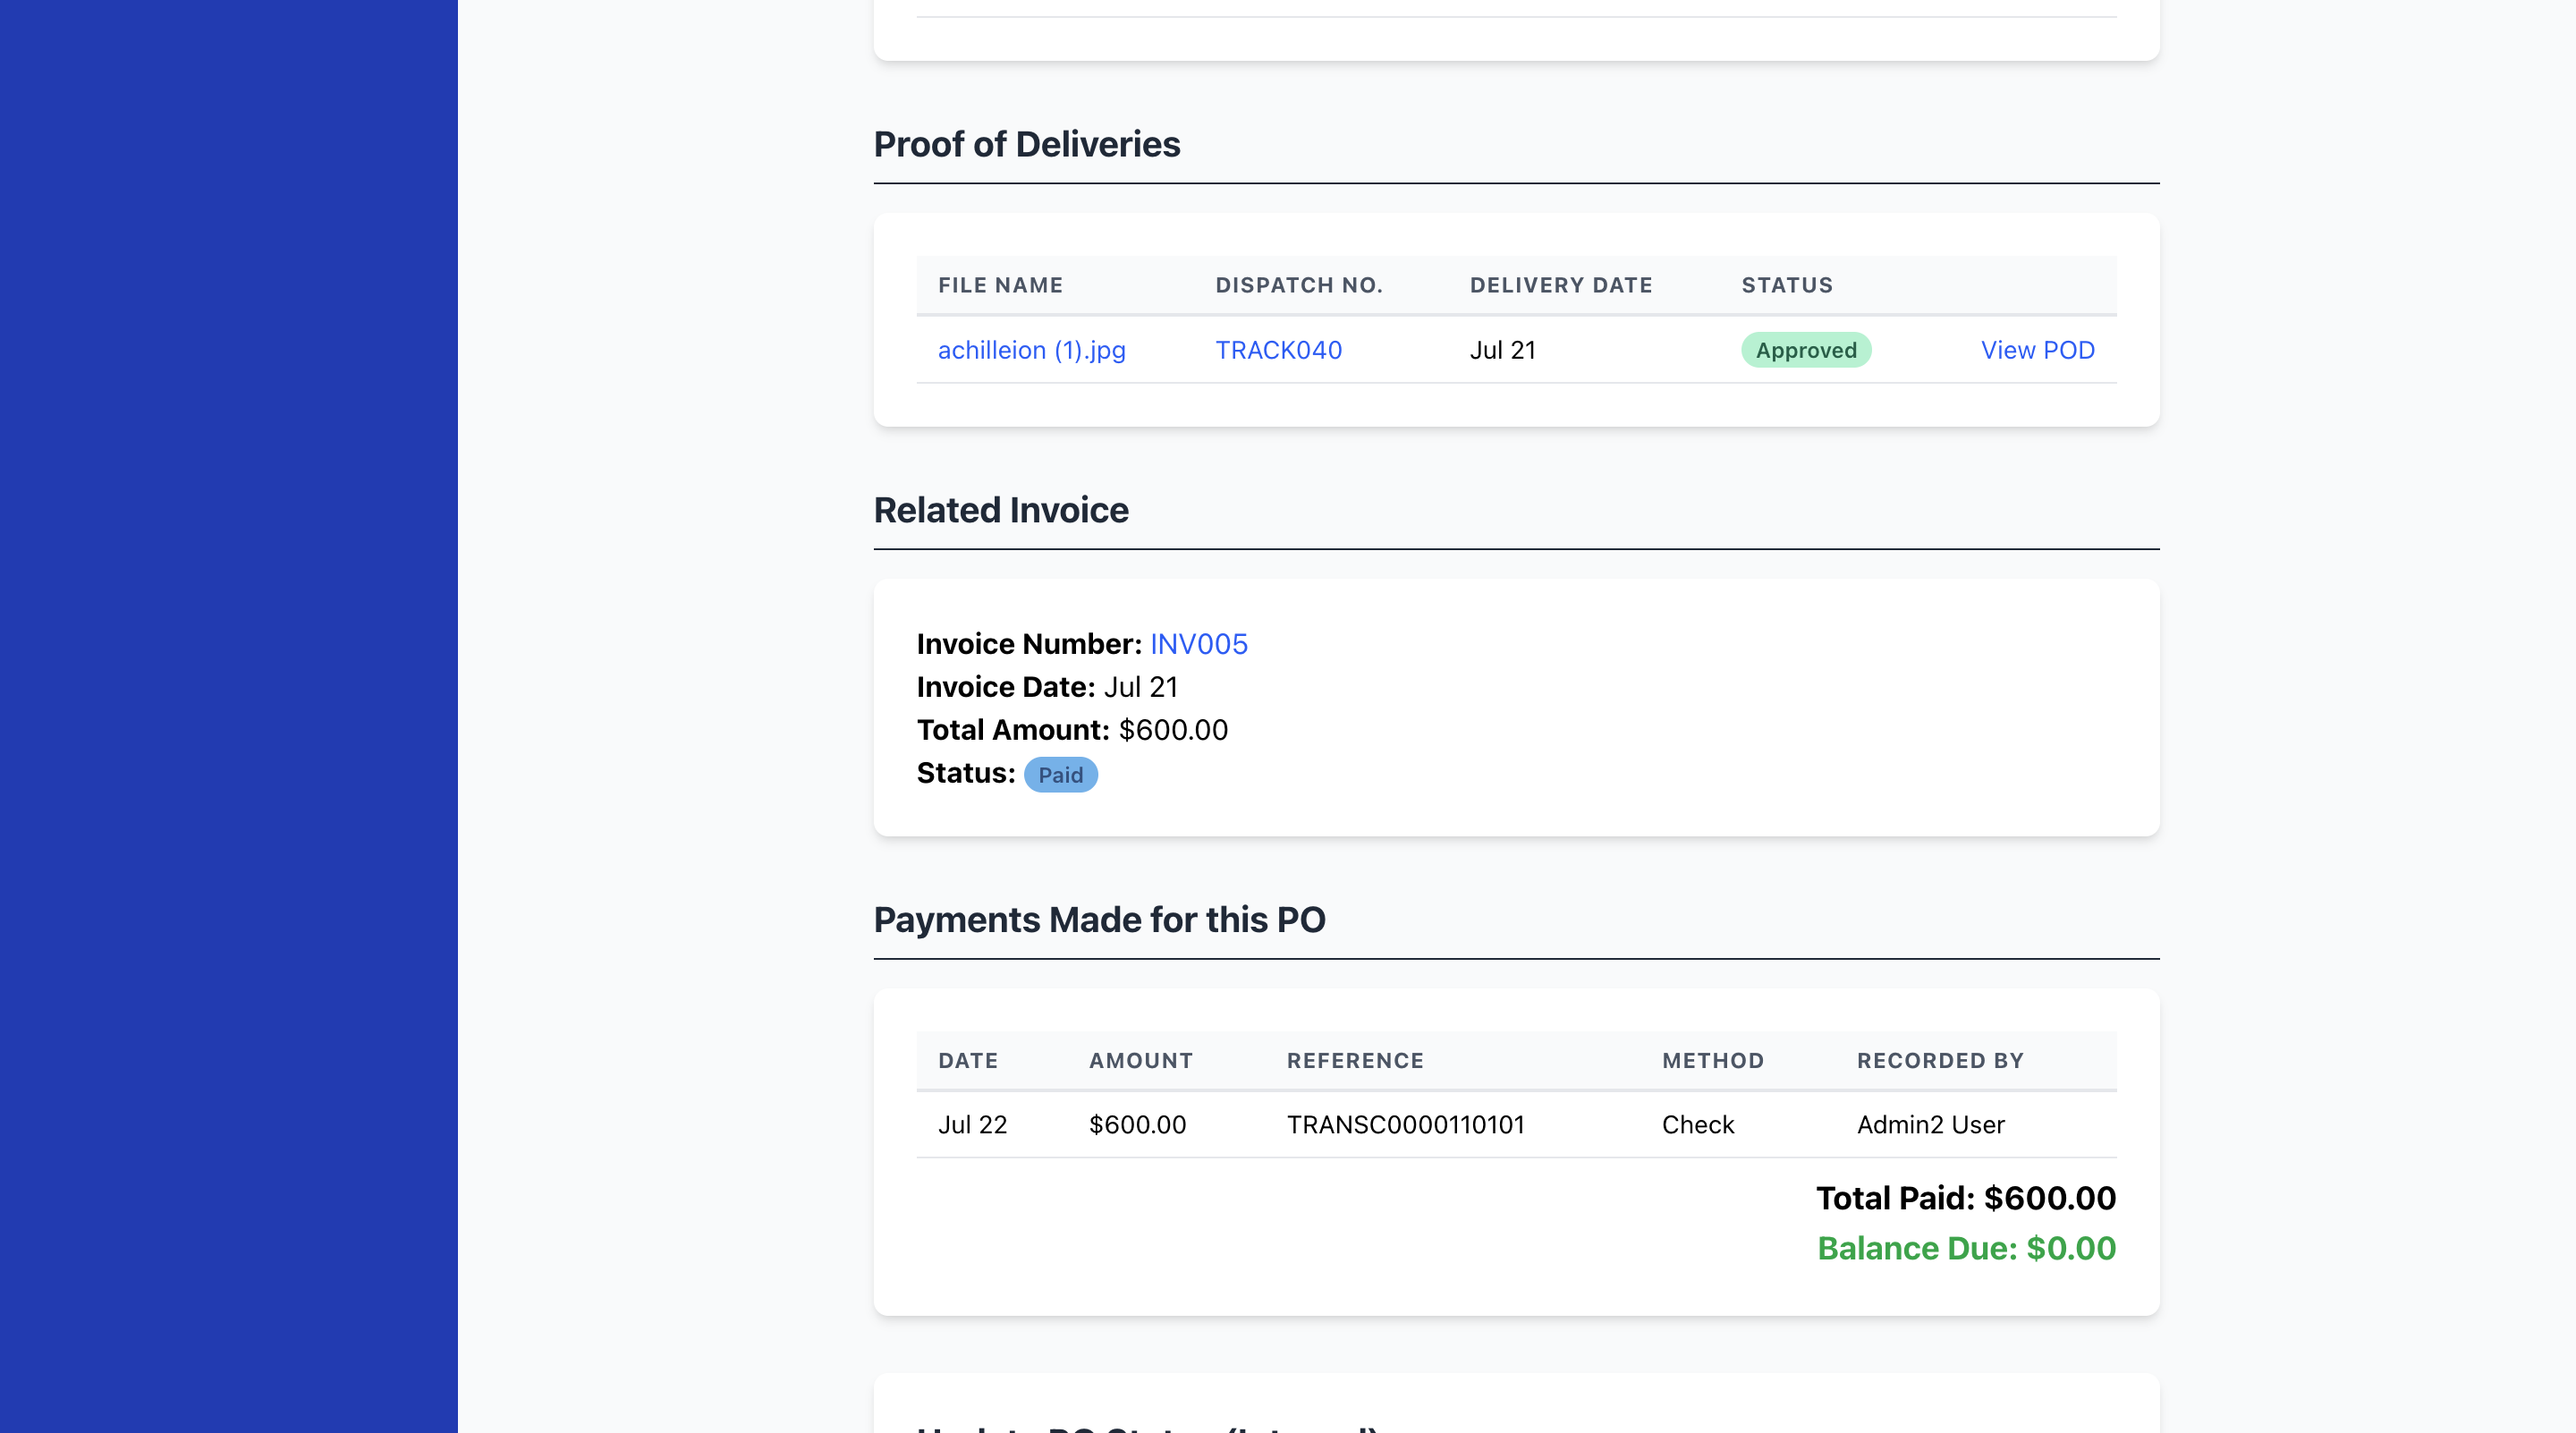Image resolution: width=2576 pixels, height=1433 pixels.
Task: Open the achilleion (1).jpg file link
Action: coord(1031,350)
